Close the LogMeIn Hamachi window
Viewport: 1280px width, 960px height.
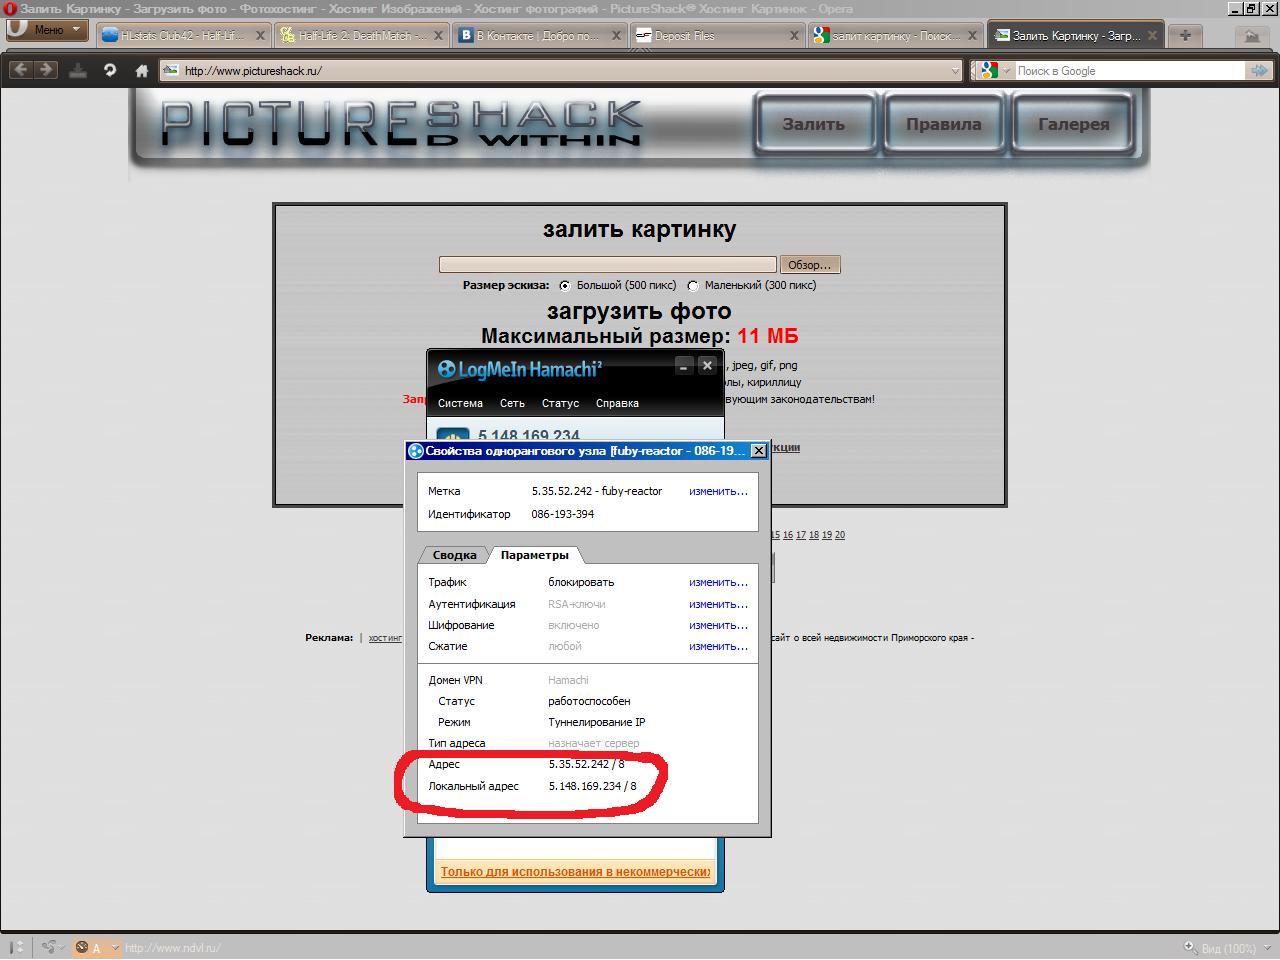coord(707,366)
